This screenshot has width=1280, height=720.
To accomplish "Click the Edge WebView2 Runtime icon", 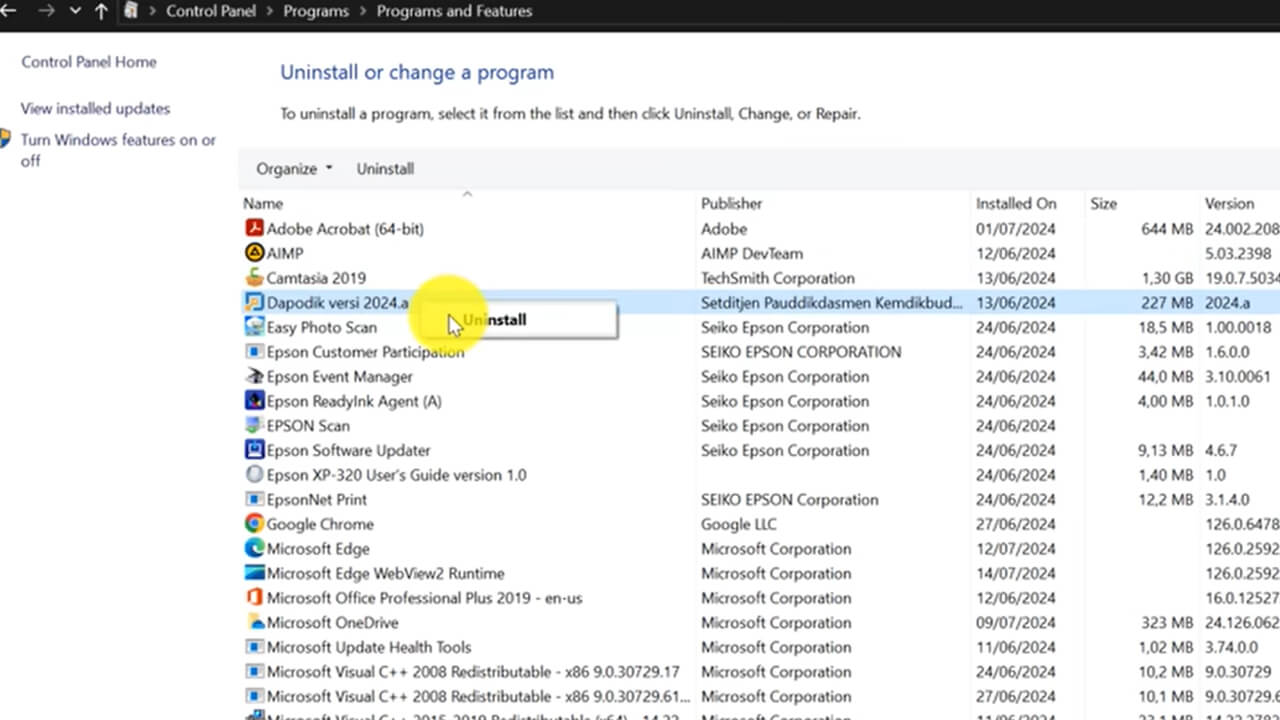I will coord(254,573).
